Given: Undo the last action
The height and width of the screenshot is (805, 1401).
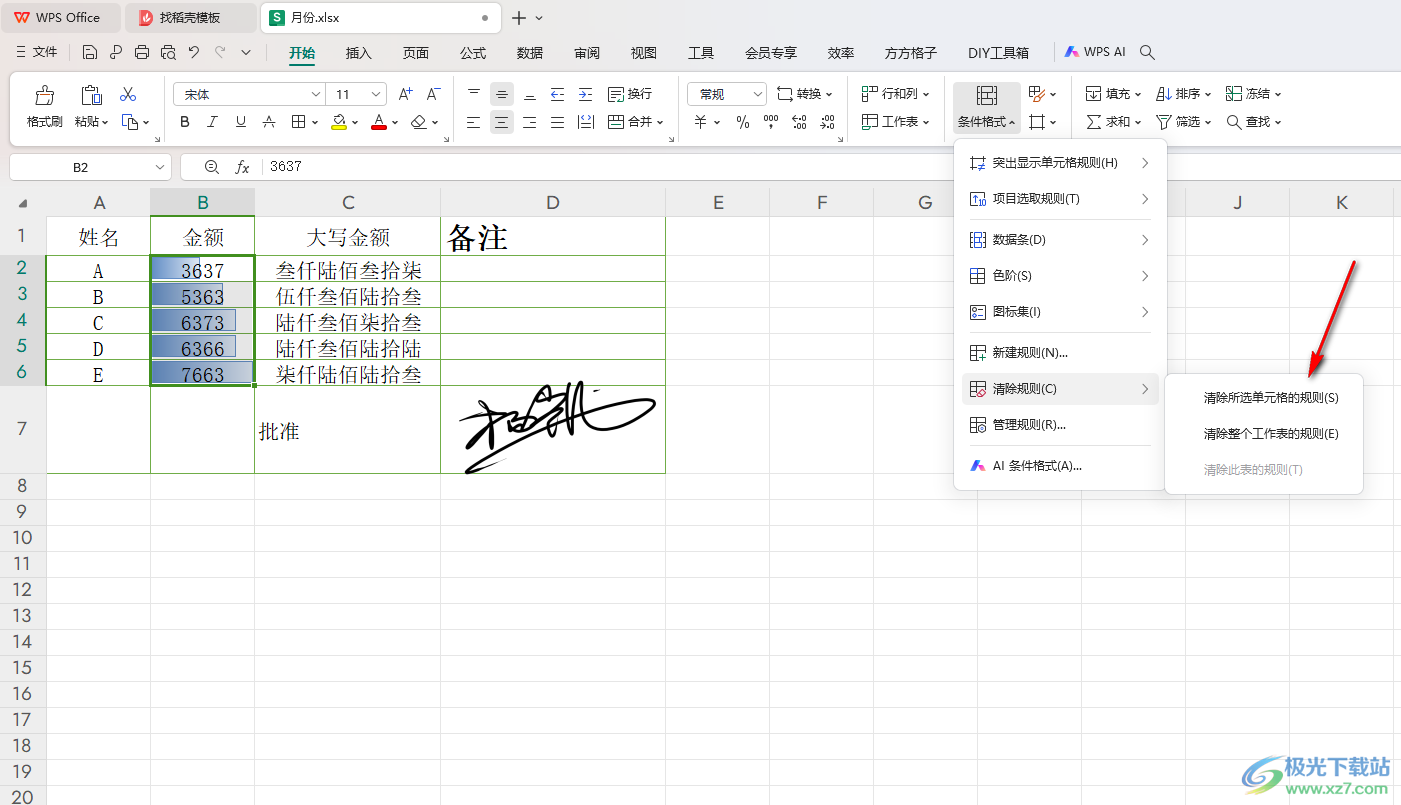Looking at the screenshot, I should click(194, 52).
